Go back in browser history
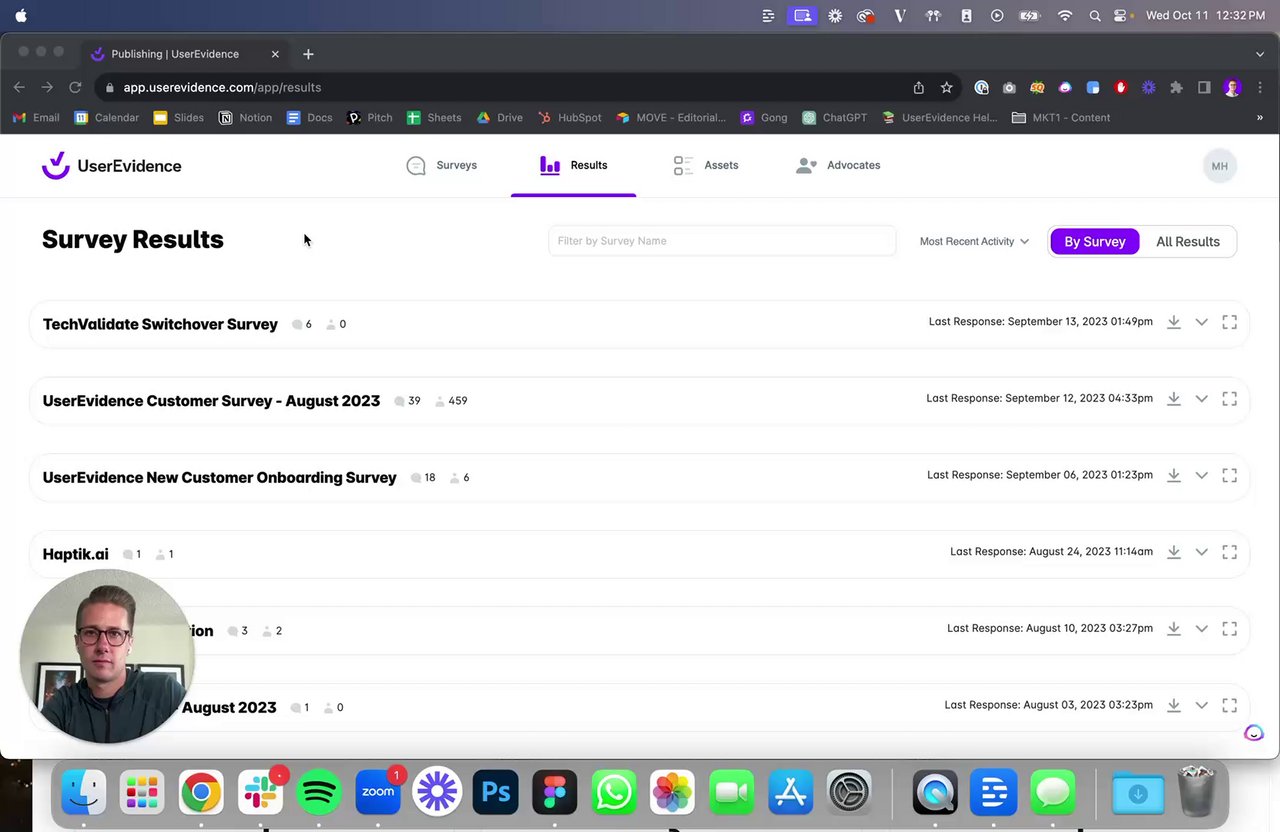 tap(19, 87)
